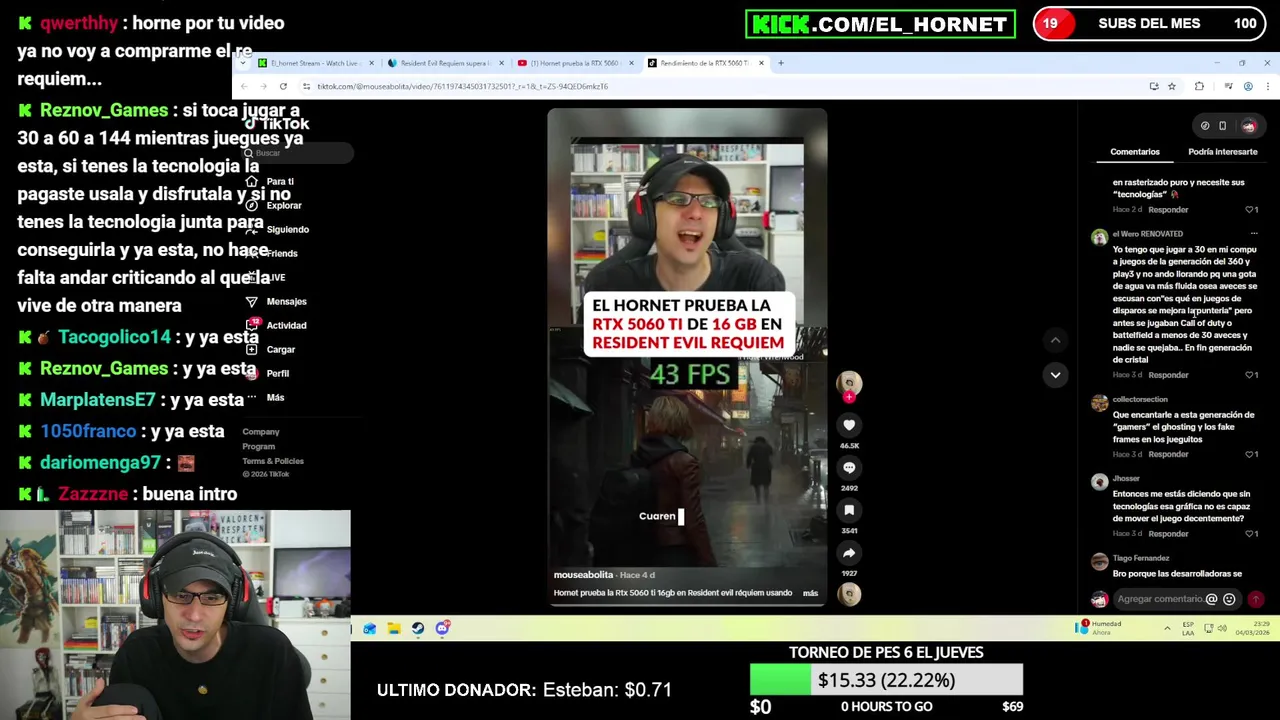This screenshot has width=1280, height=720.
Task: Open browser extensions puzzle icon
Action: [1199, 86]
